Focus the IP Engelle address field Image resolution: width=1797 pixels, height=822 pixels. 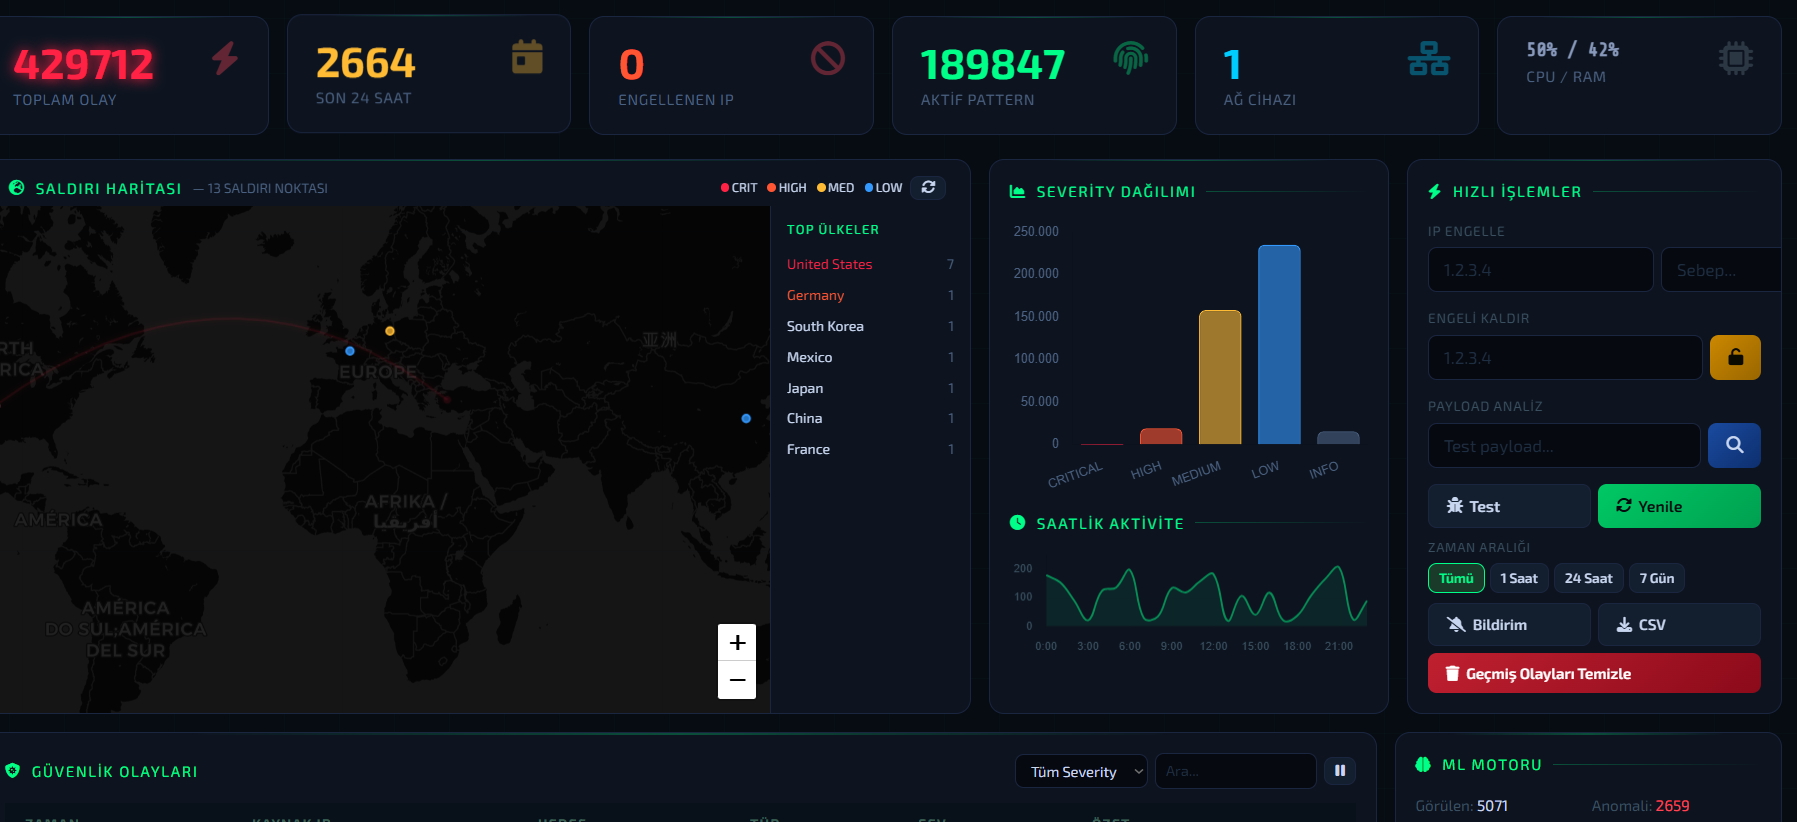click(x=1540, y=270)
